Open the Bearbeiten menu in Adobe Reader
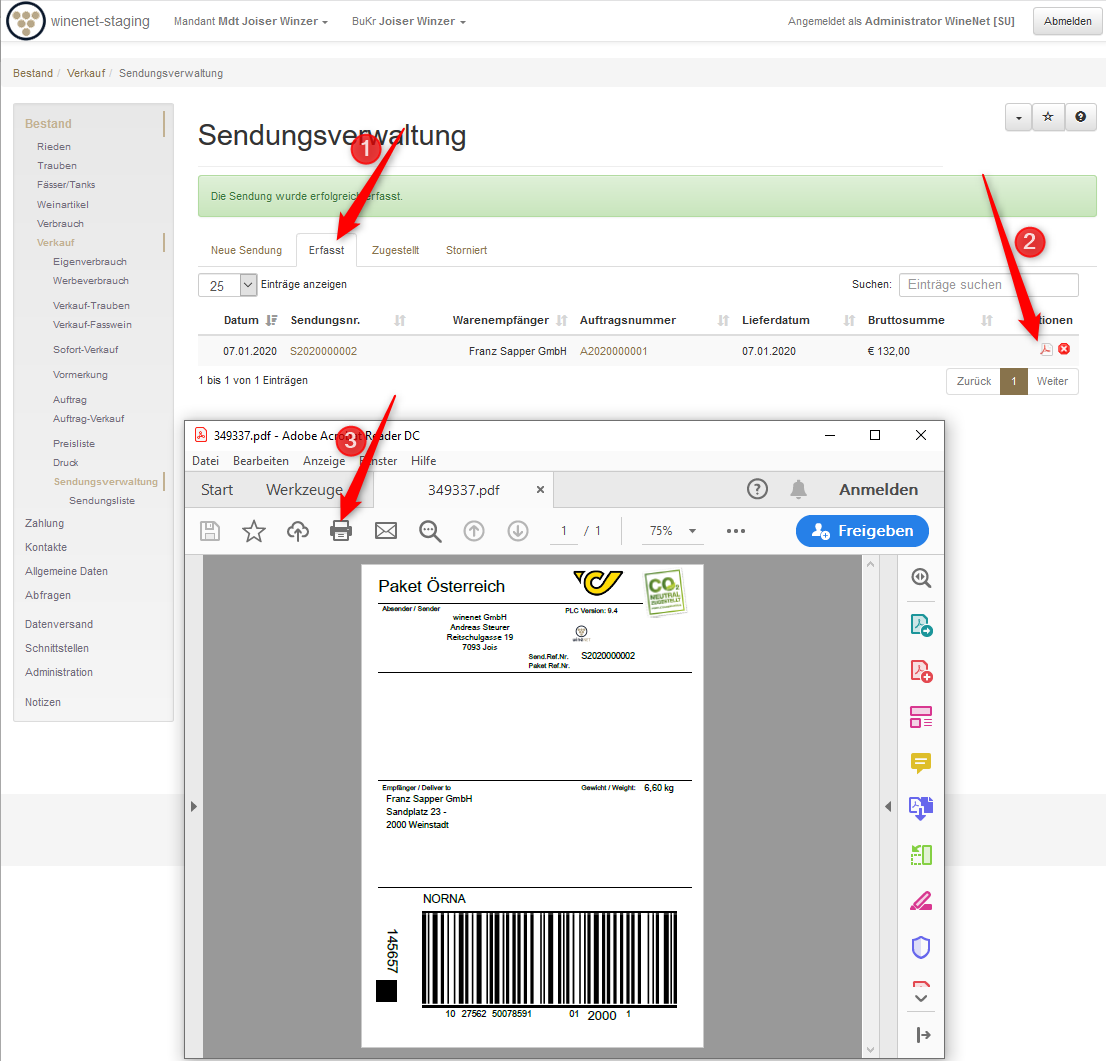The image size is (1106, 1061). 261,461
